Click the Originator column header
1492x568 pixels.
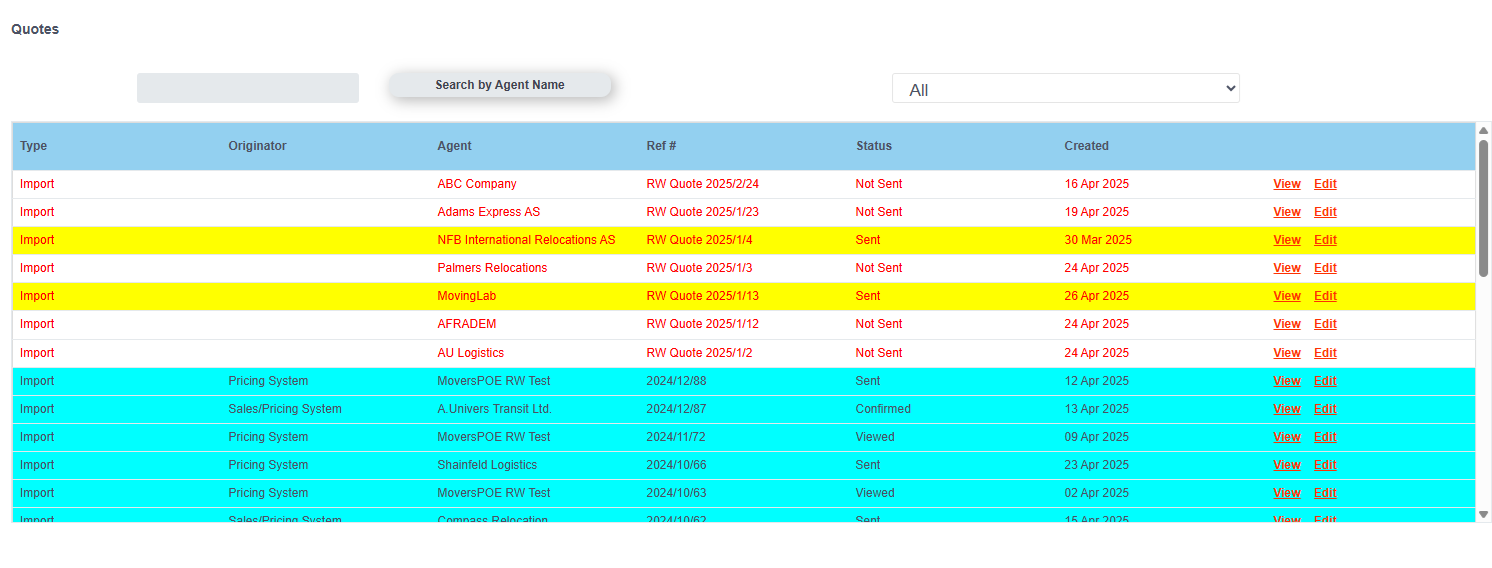click(257, 146)
